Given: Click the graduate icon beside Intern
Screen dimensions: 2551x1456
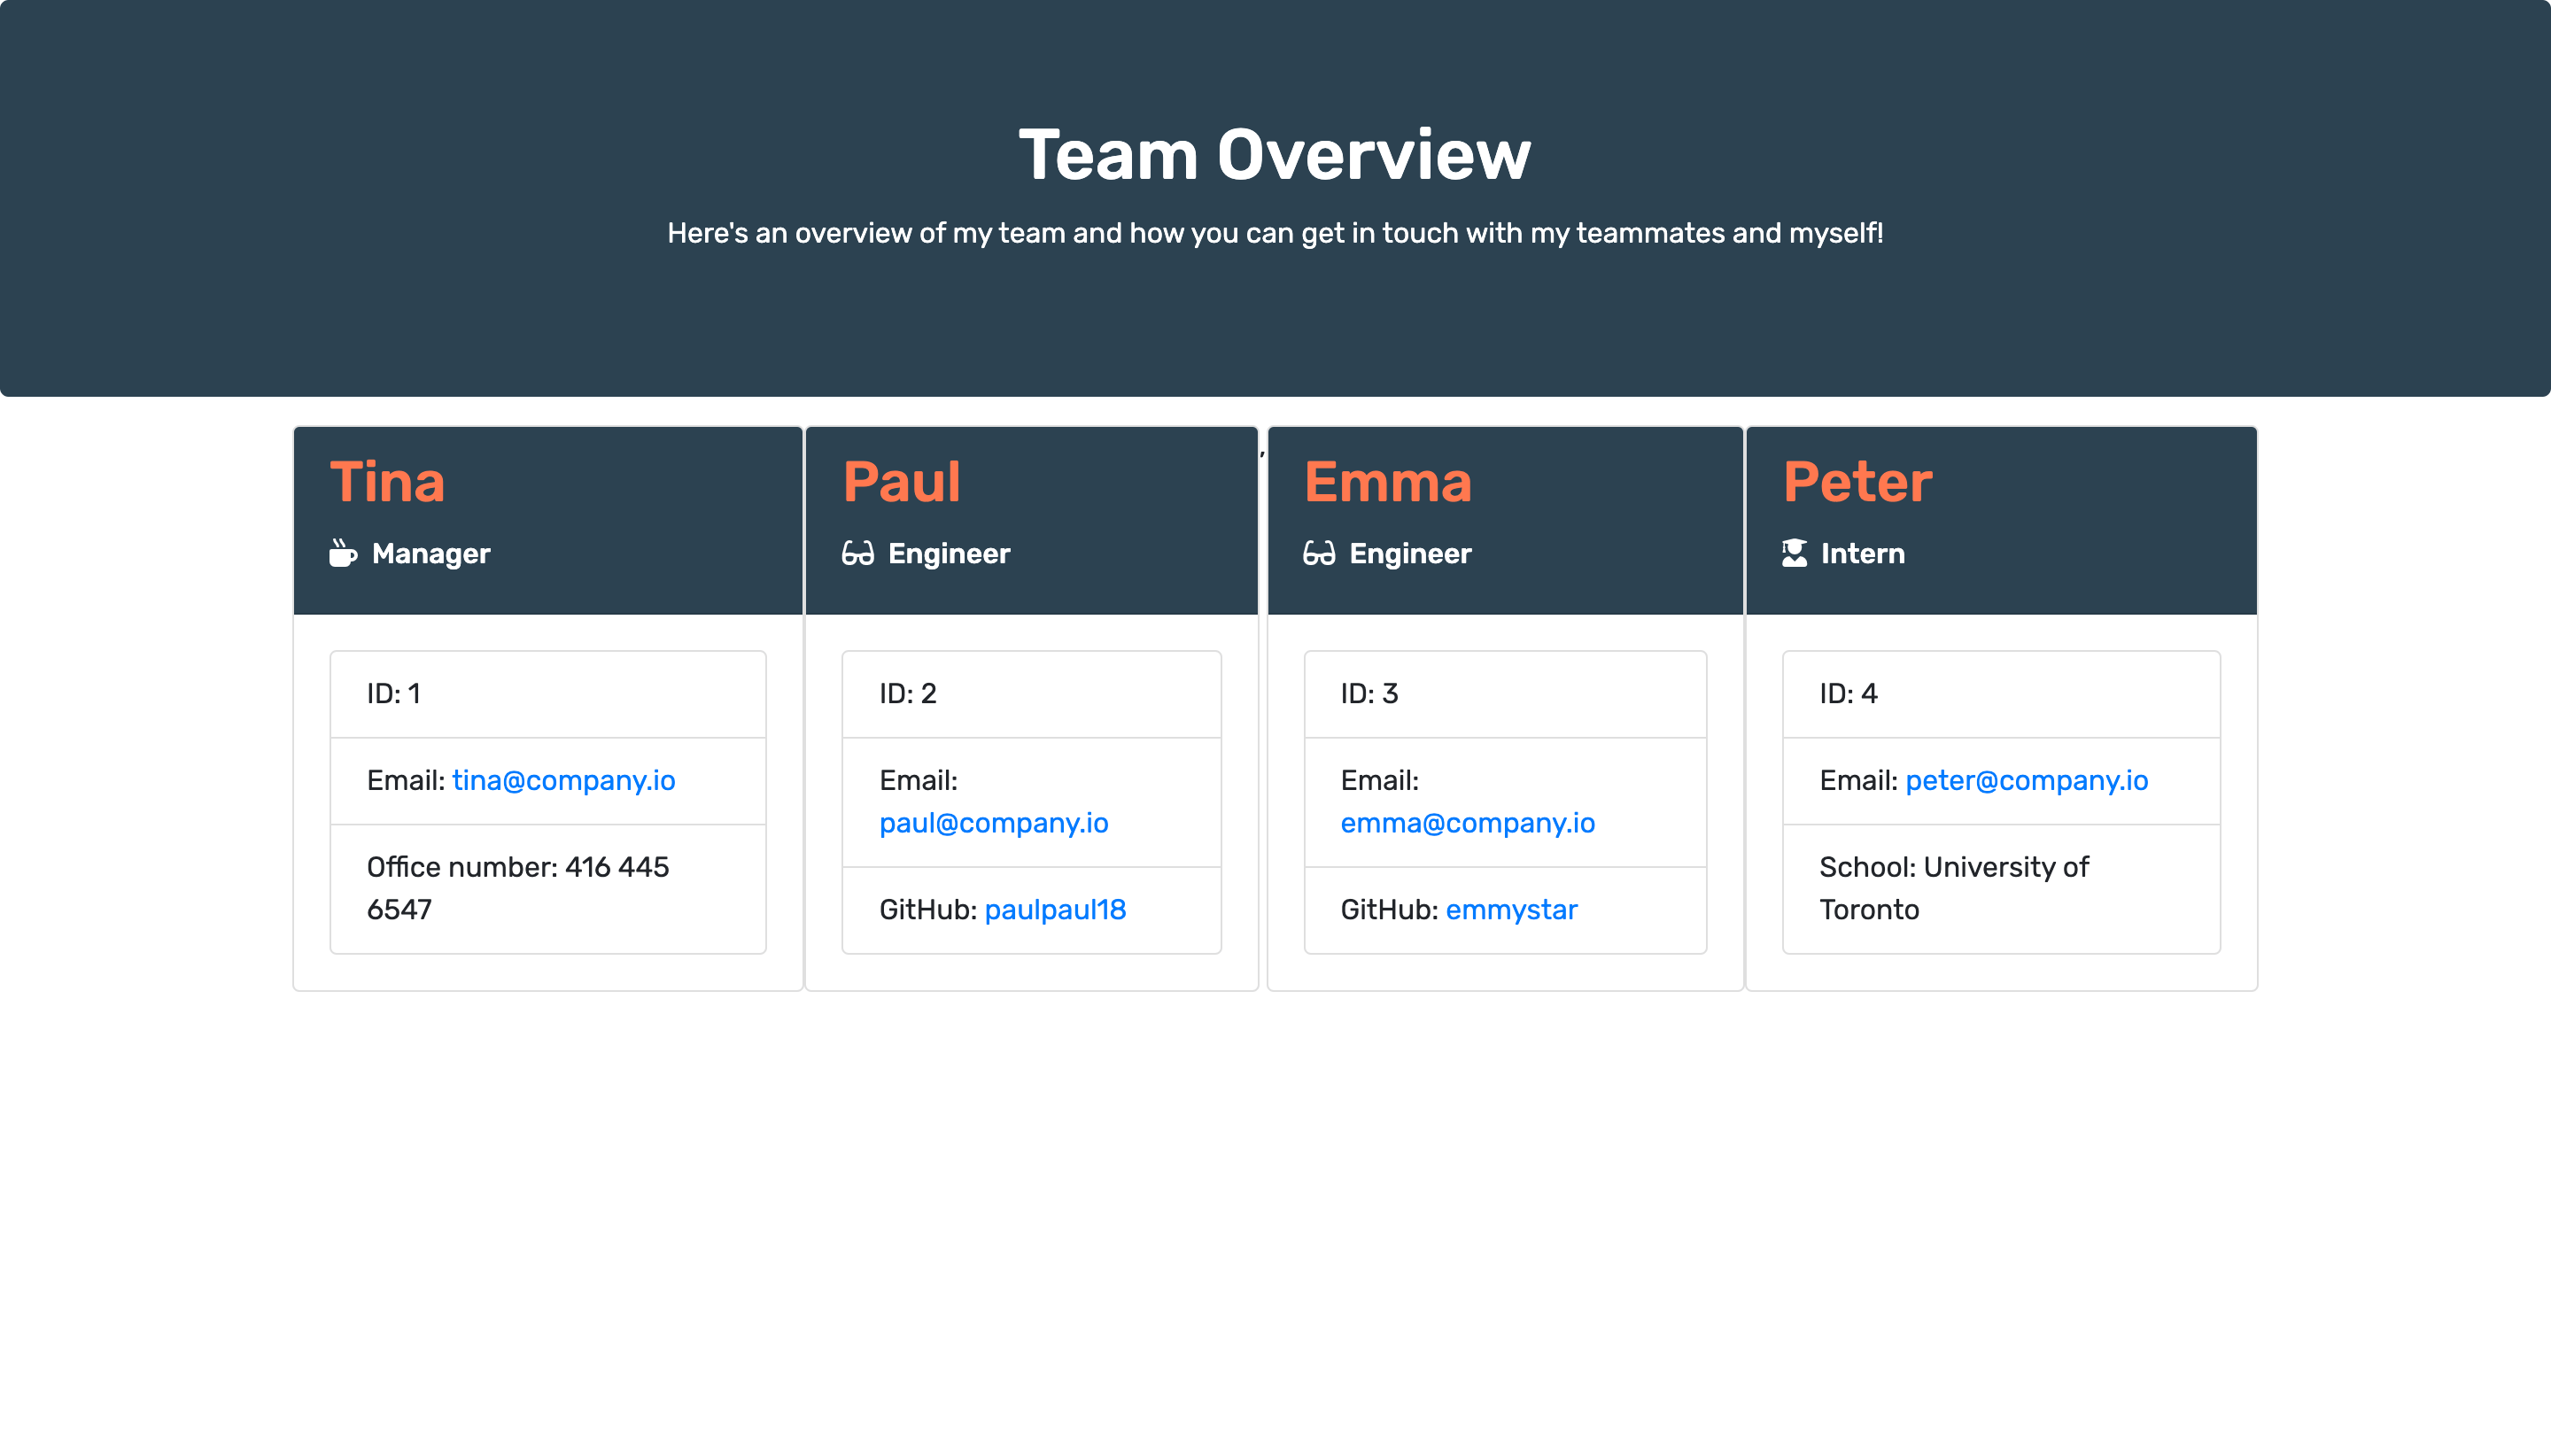Looking at the screenshot, I should (x=1794, y=553).
